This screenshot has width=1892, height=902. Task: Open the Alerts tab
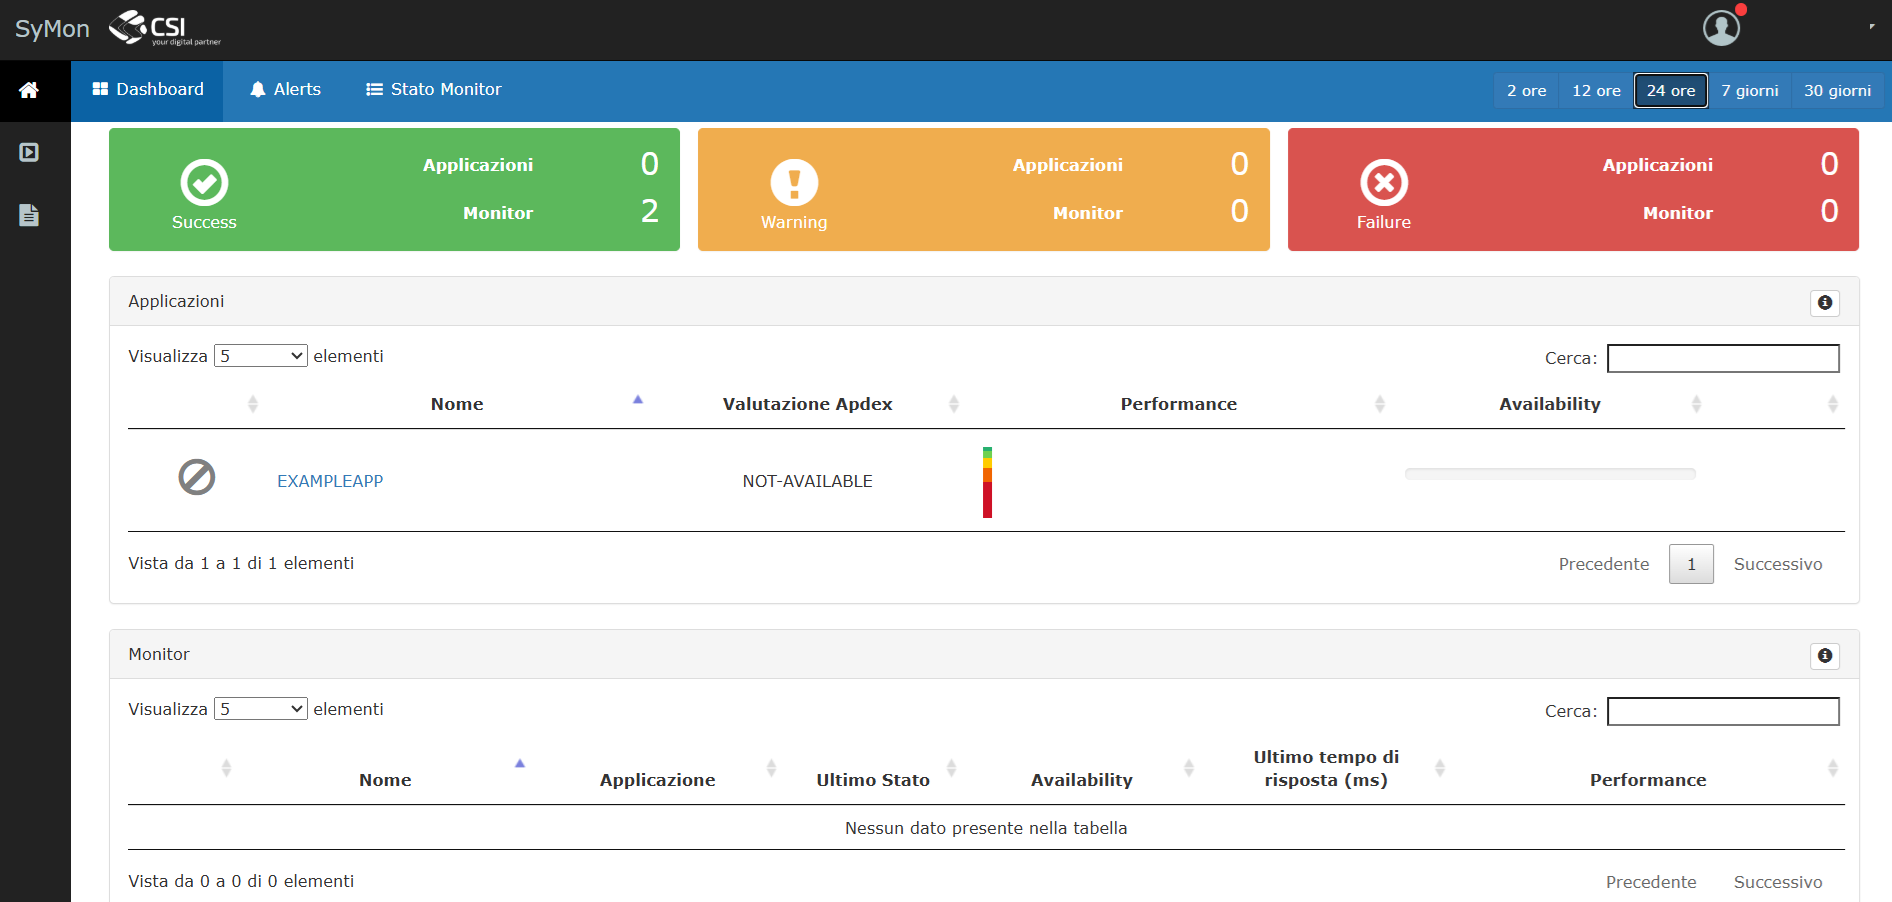click(x=285, y=90)
